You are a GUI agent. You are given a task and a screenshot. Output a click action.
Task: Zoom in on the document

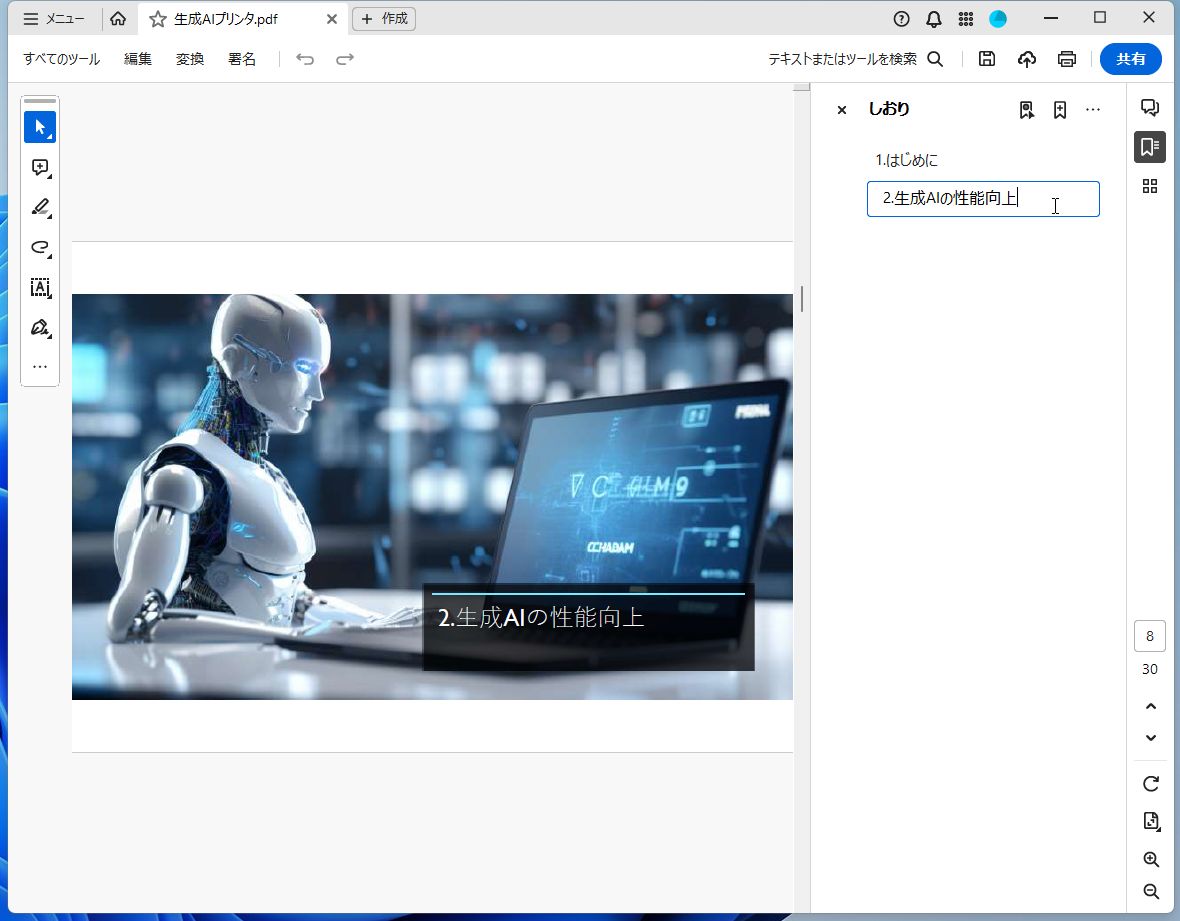[x=1150, y=859]
